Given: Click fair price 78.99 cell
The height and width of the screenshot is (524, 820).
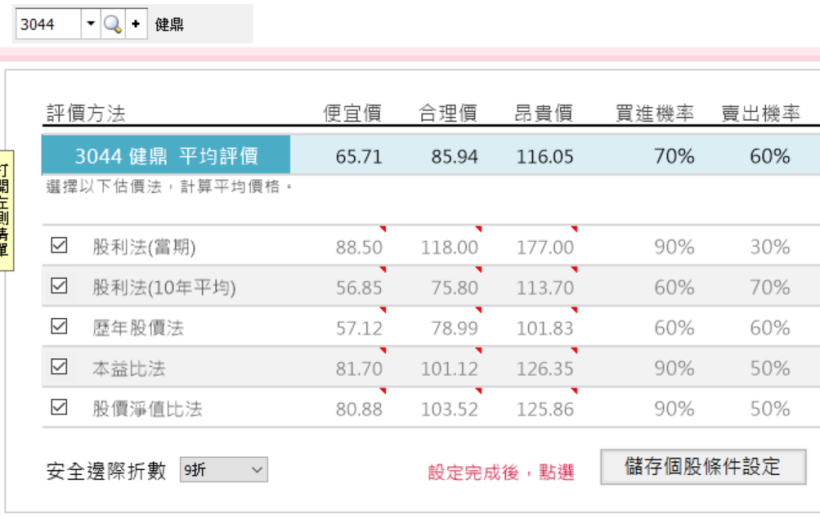Looking at the screenshot, I should point(454,328).
